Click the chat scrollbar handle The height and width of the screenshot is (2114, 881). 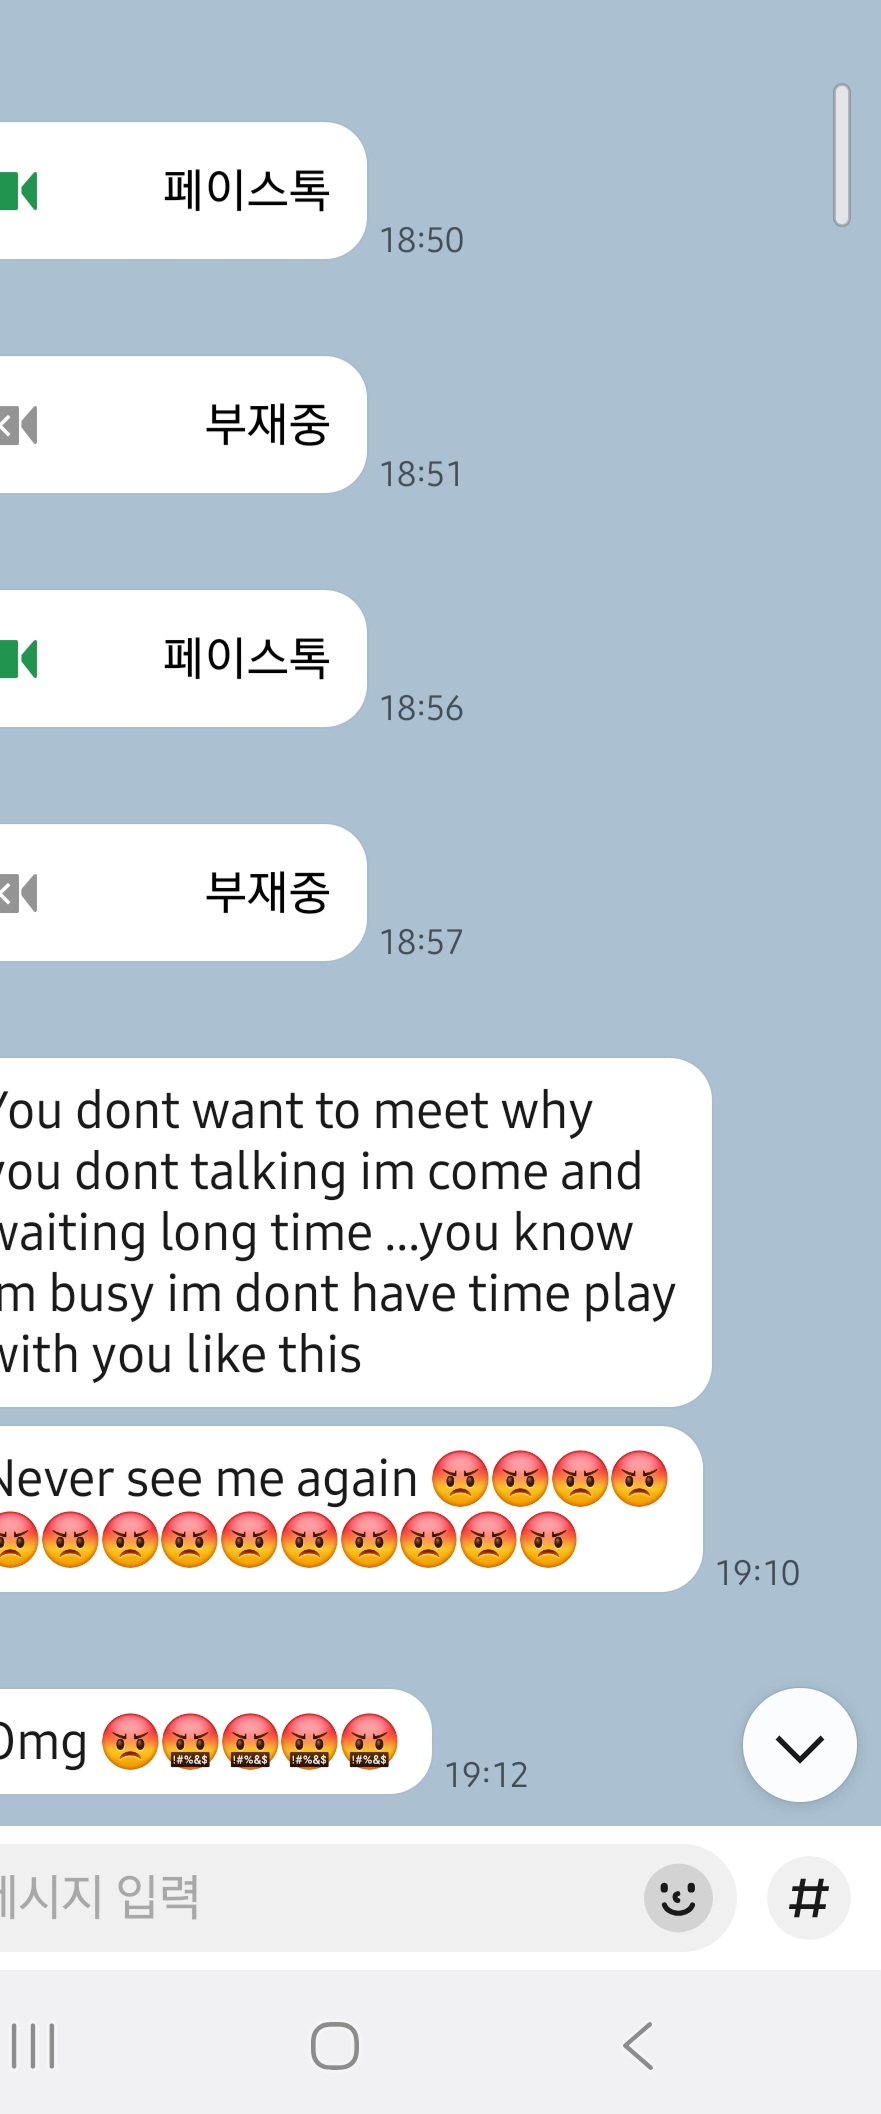pyautogui.click(x=842, y=155)
